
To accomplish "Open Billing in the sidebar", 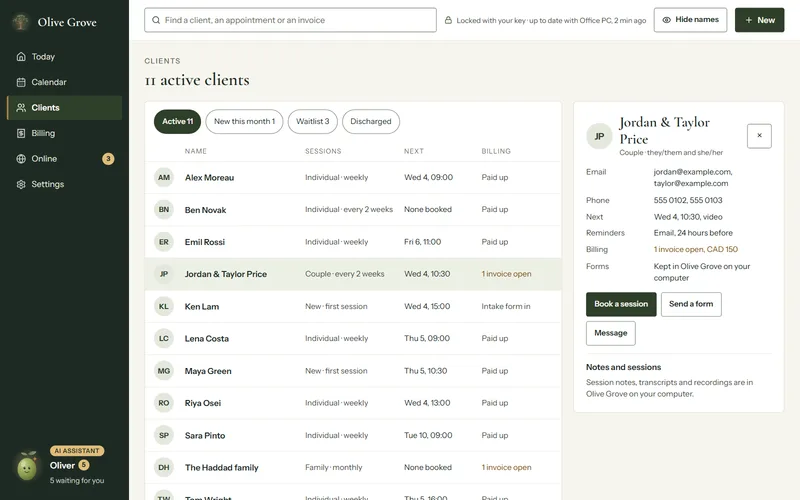I will click(x=64, y=133).
